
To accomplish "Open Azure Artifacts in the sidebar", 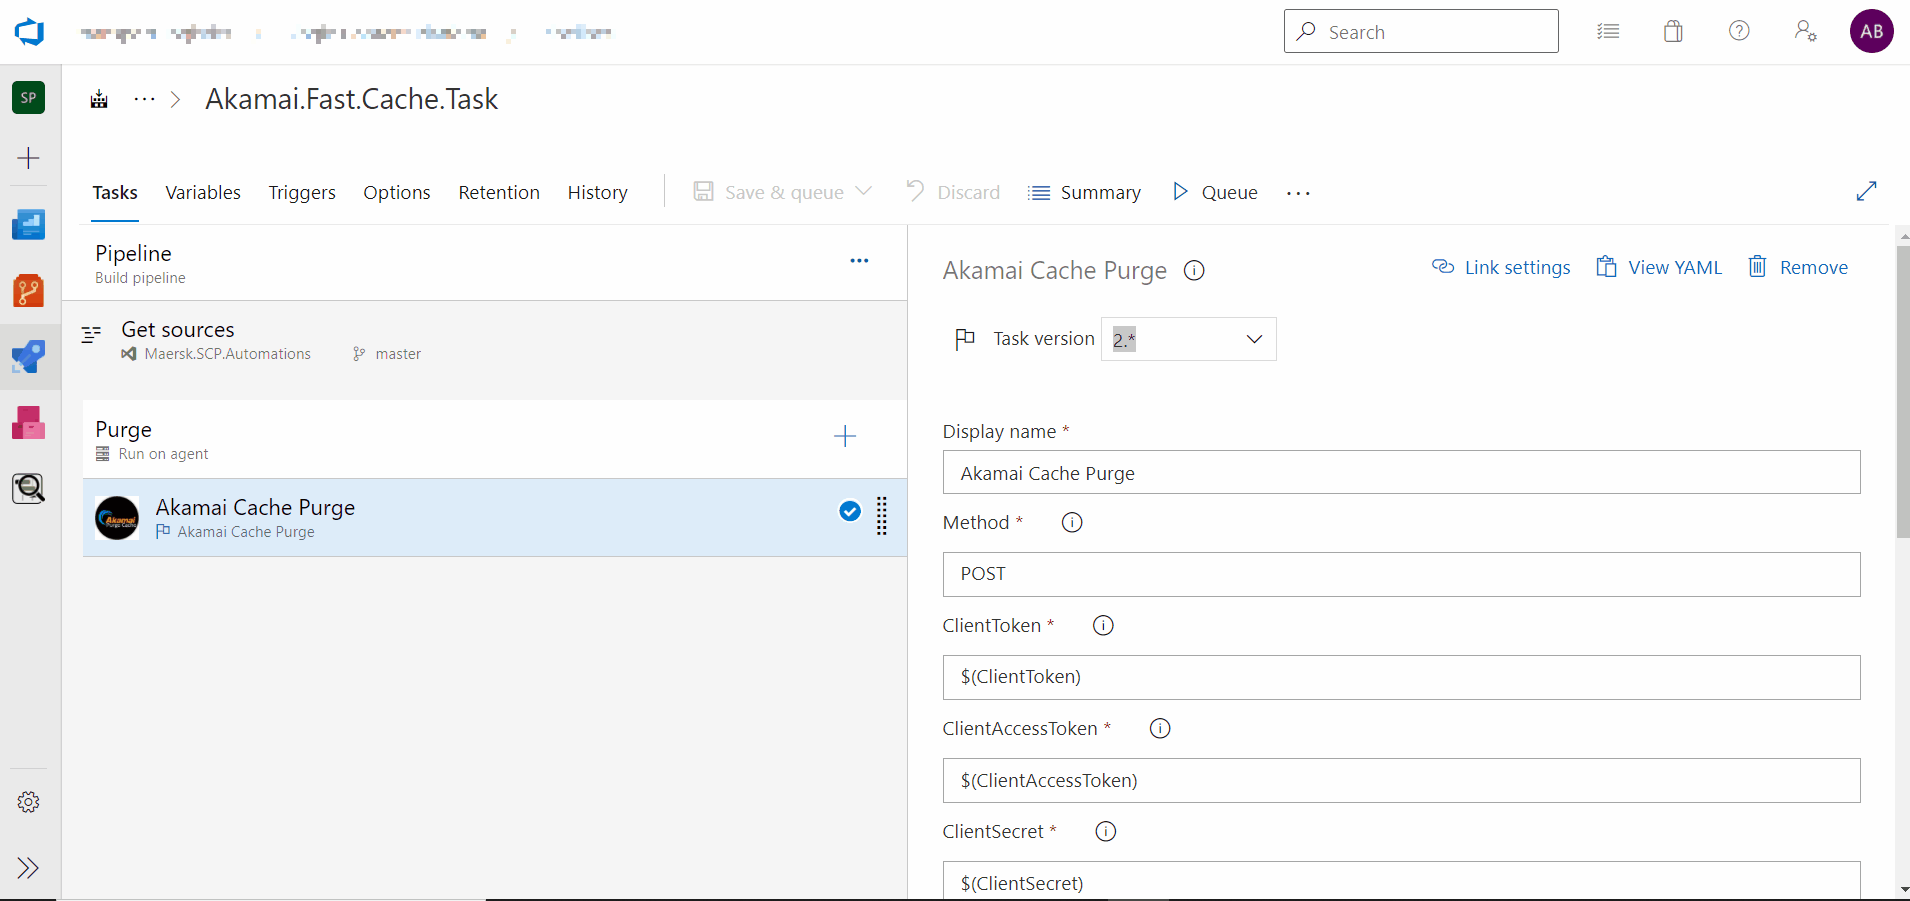I will point(28,423).
